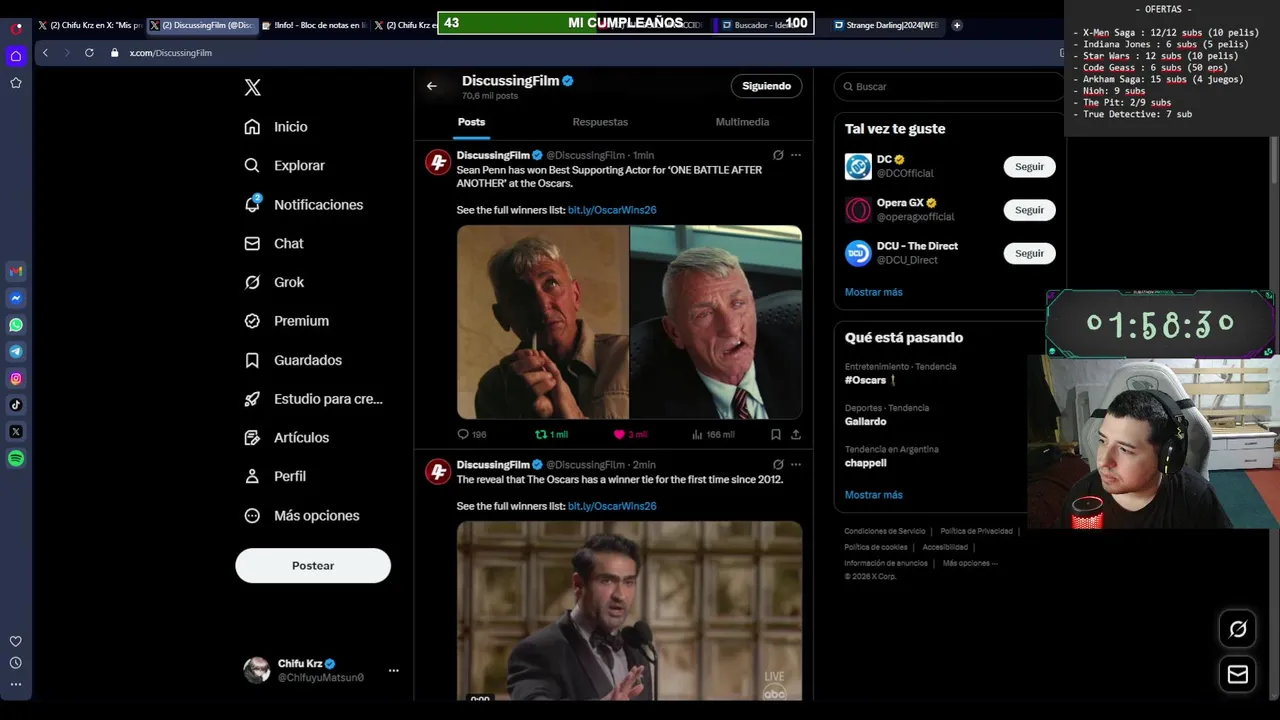Open Artículos section
The image size is (1280, 720).
click(x=287, y=438)
